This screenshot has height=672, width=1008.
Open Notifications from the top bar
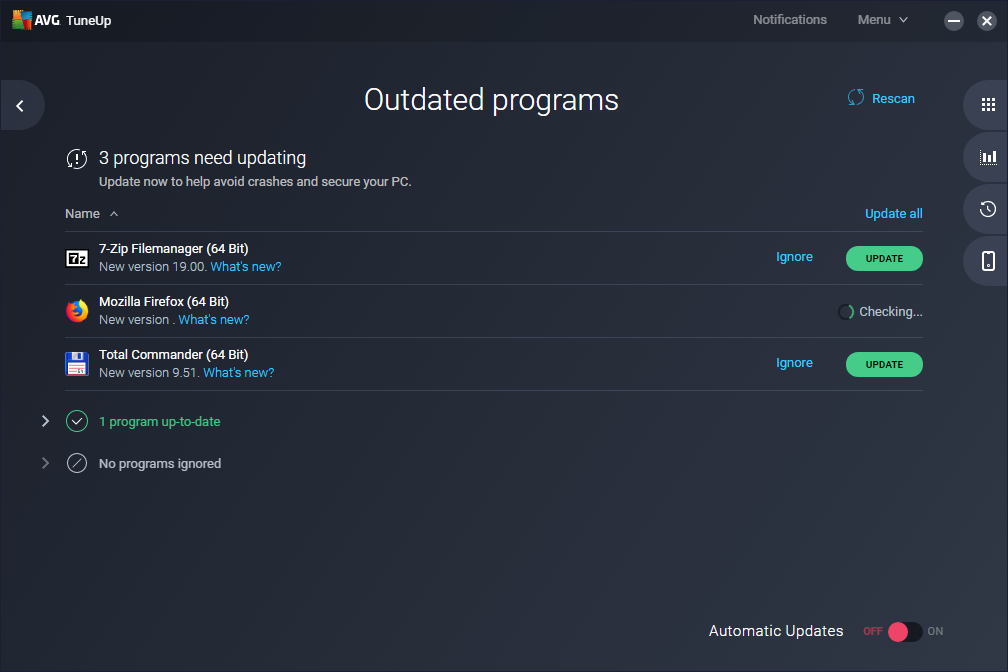coord(790,19)
